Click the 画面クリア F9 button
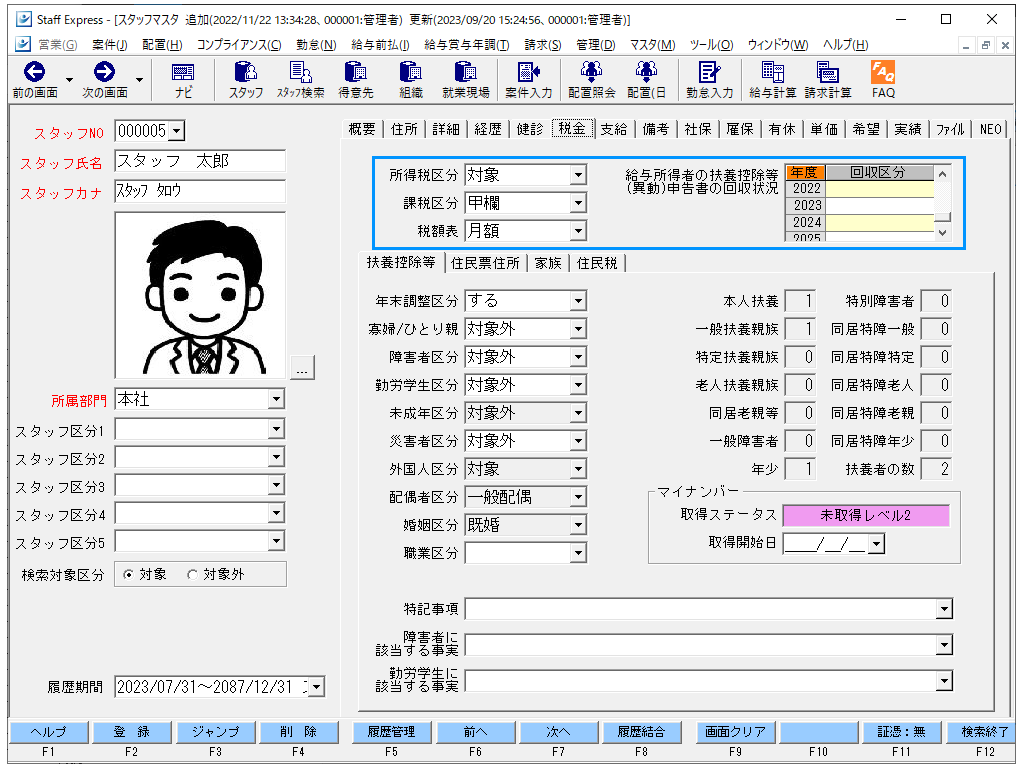 (x=735, y=732)
